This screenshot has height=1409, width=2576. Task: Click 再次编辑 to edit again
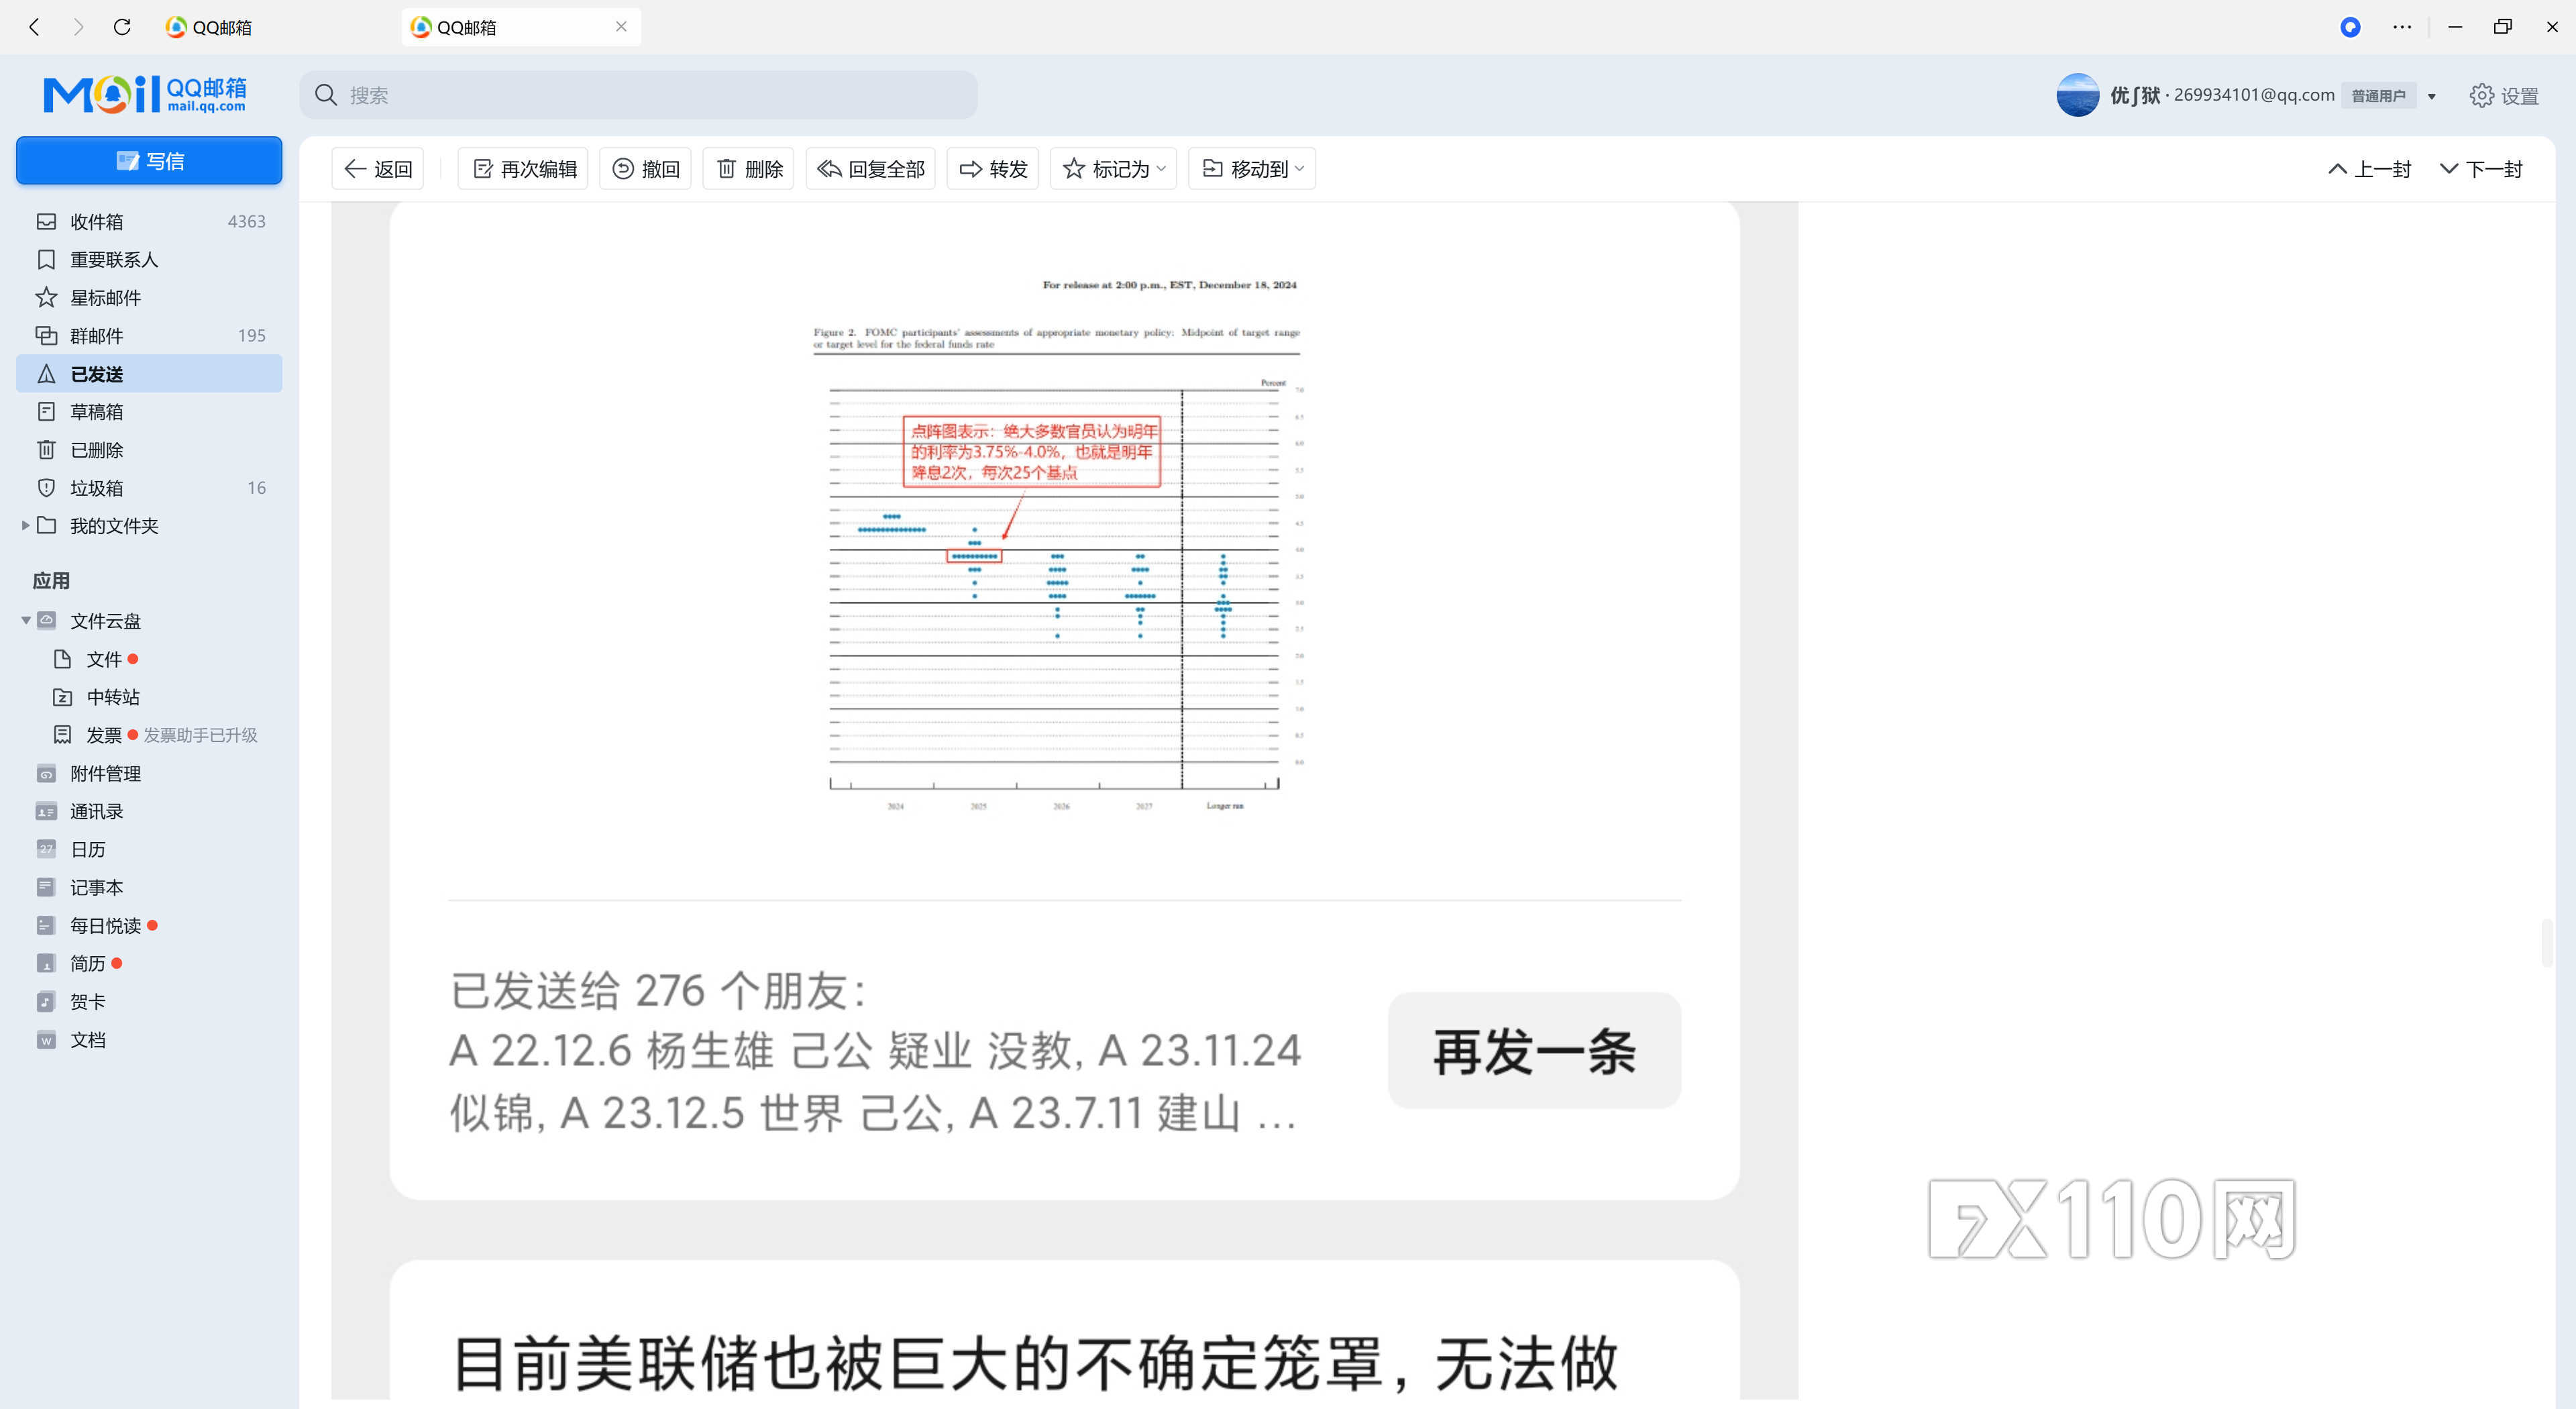tap(523, 169)
